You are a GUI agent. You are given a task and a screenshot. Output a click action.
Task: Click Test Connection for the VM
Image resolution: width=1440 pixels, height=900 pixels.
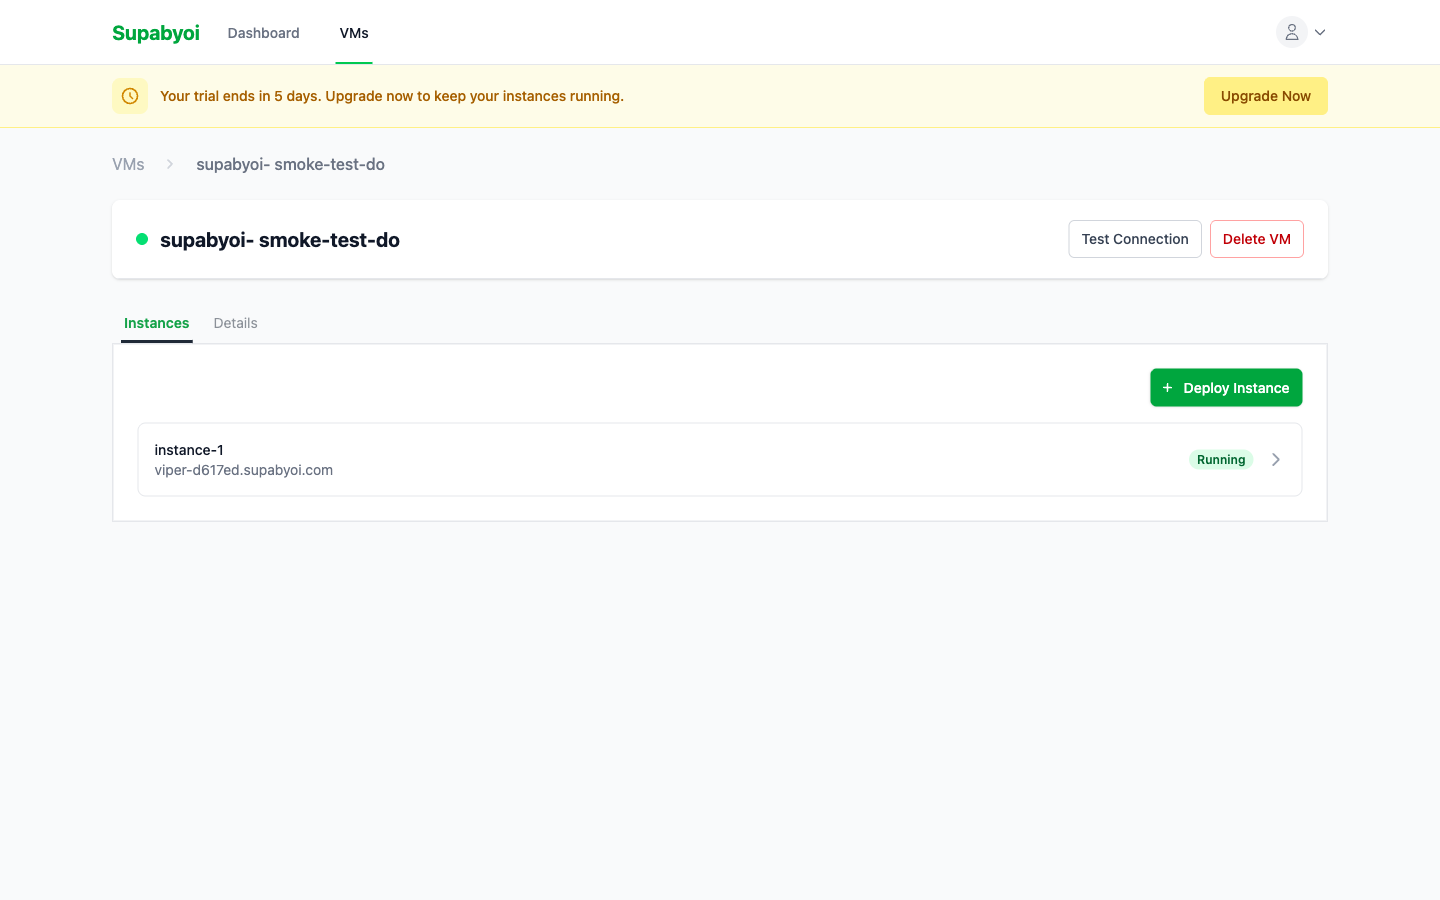pyautogui.click(x=1134, y=239)
